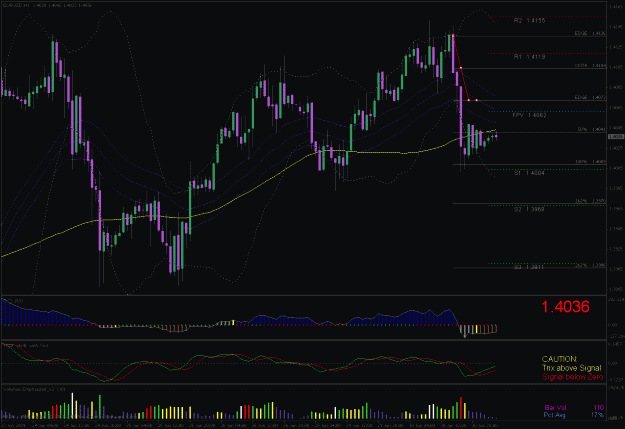Click the 'Pct Avg' label in volume panel

click(554, 415)
